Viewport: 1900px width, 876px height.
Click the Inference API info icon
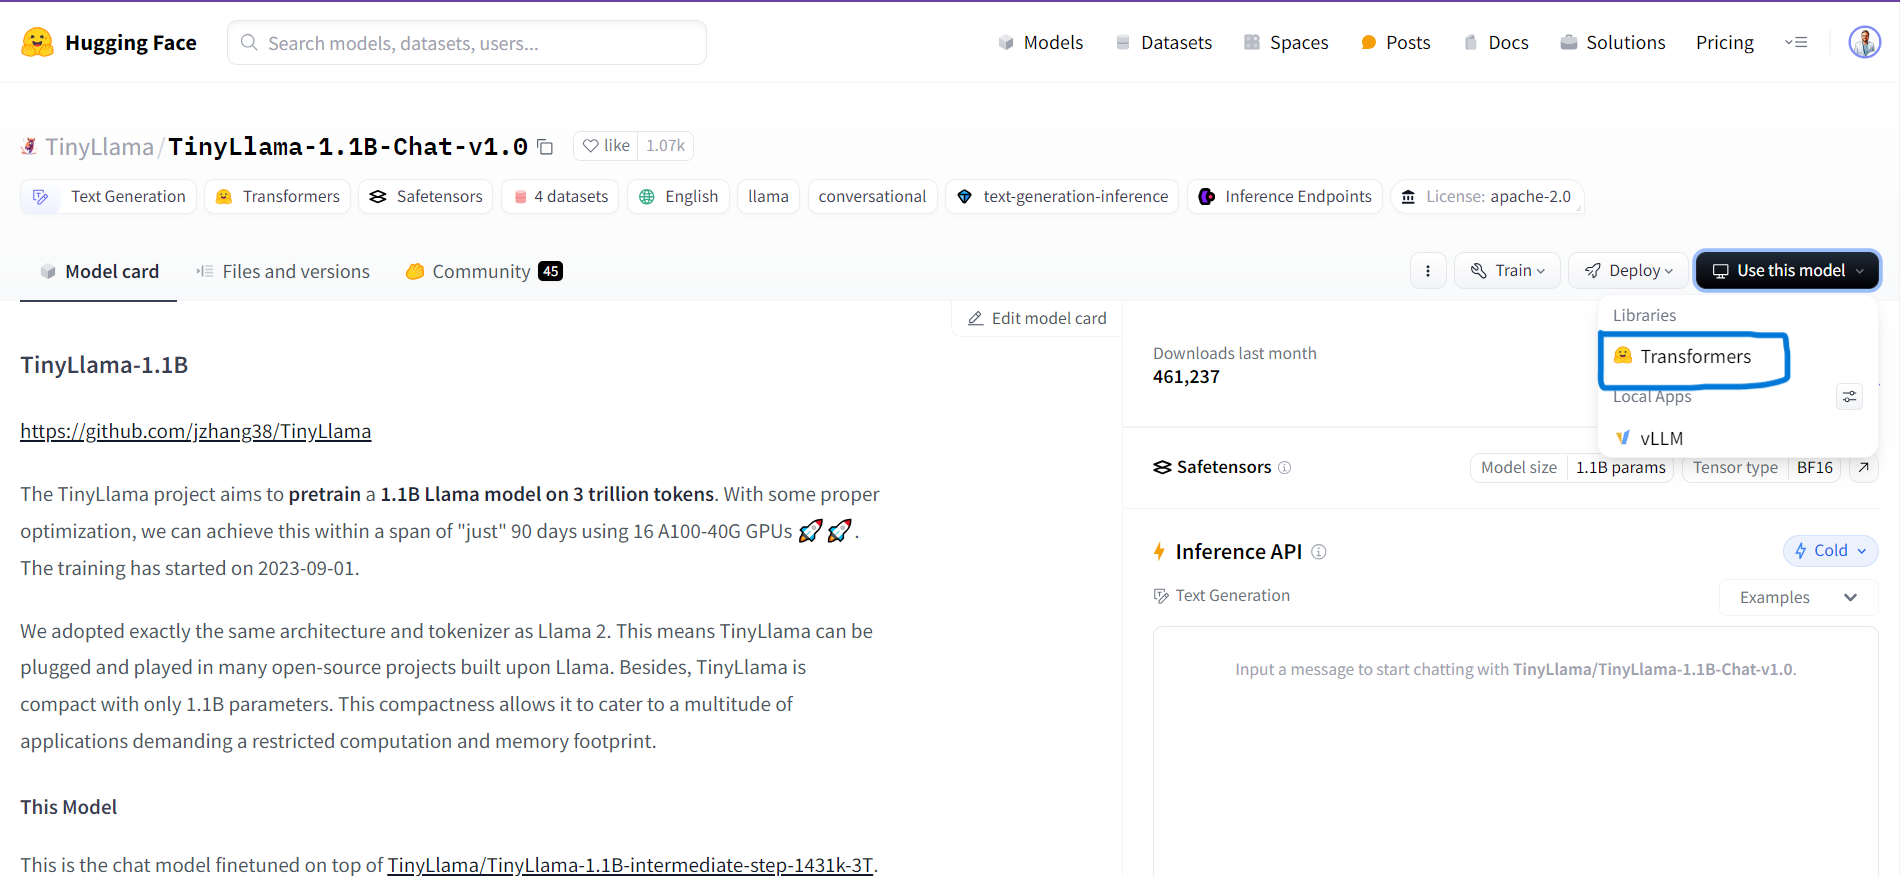[1319, 552]
